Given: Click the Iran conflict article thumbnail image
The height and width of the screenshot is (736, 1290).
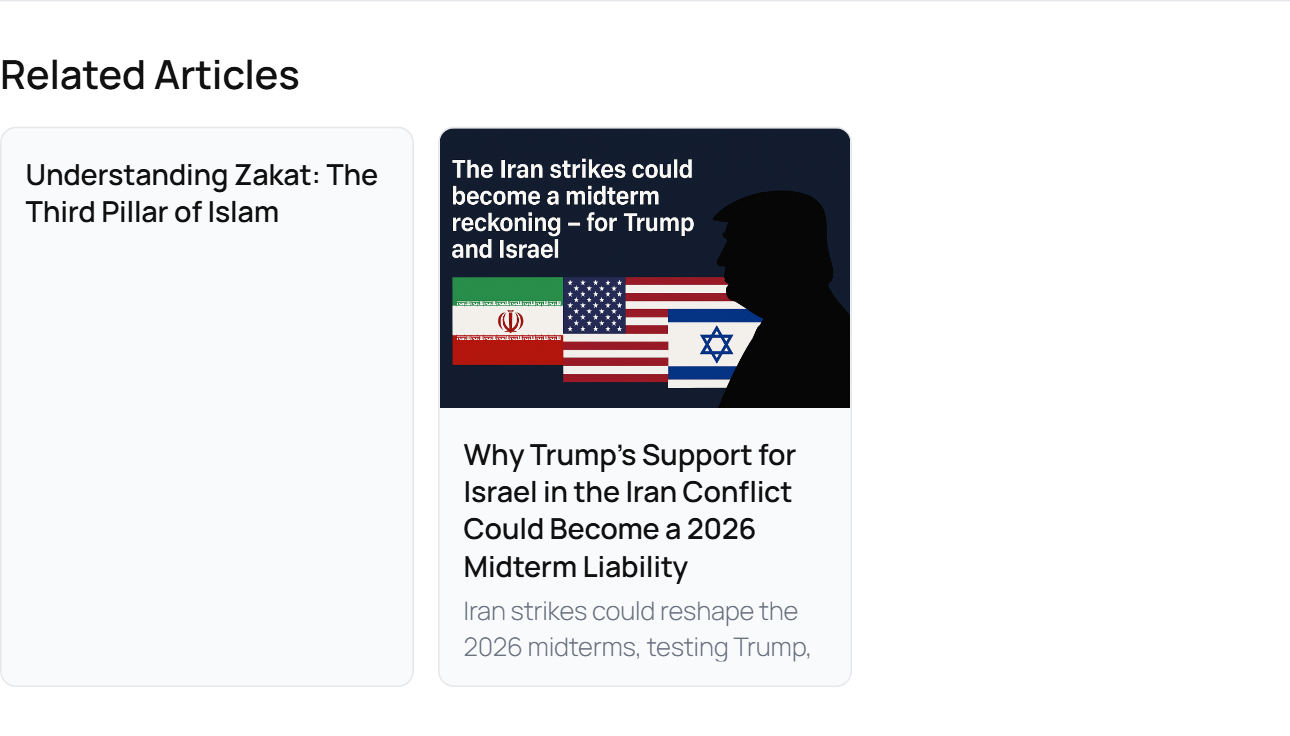Looking at the screenshot, I should pos(644,267).
